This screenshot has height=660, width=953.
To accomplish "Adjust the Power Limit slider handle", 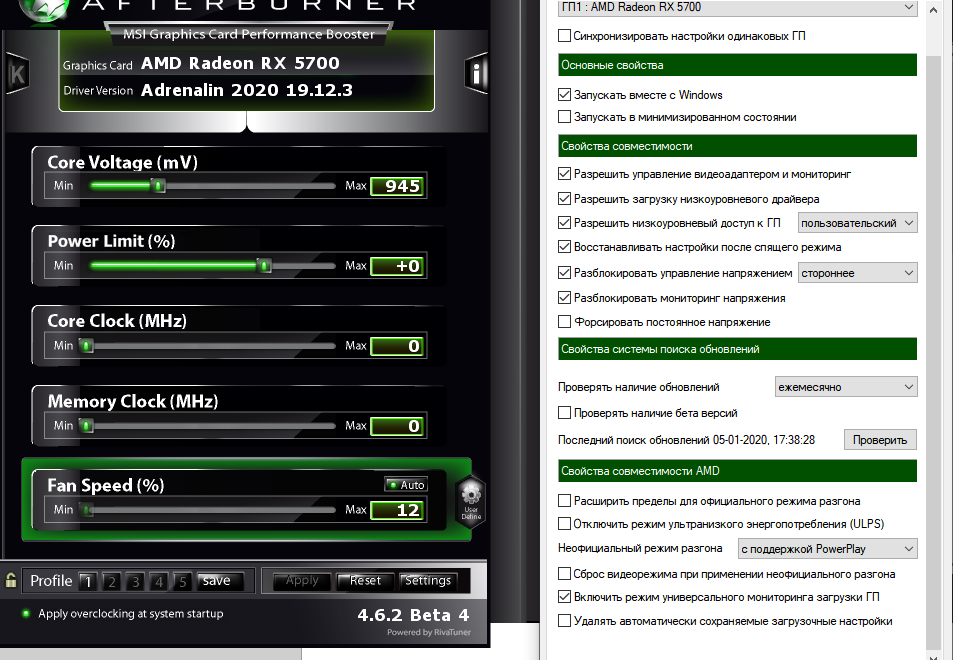I will pyautogui.click(x=264, y=266).
